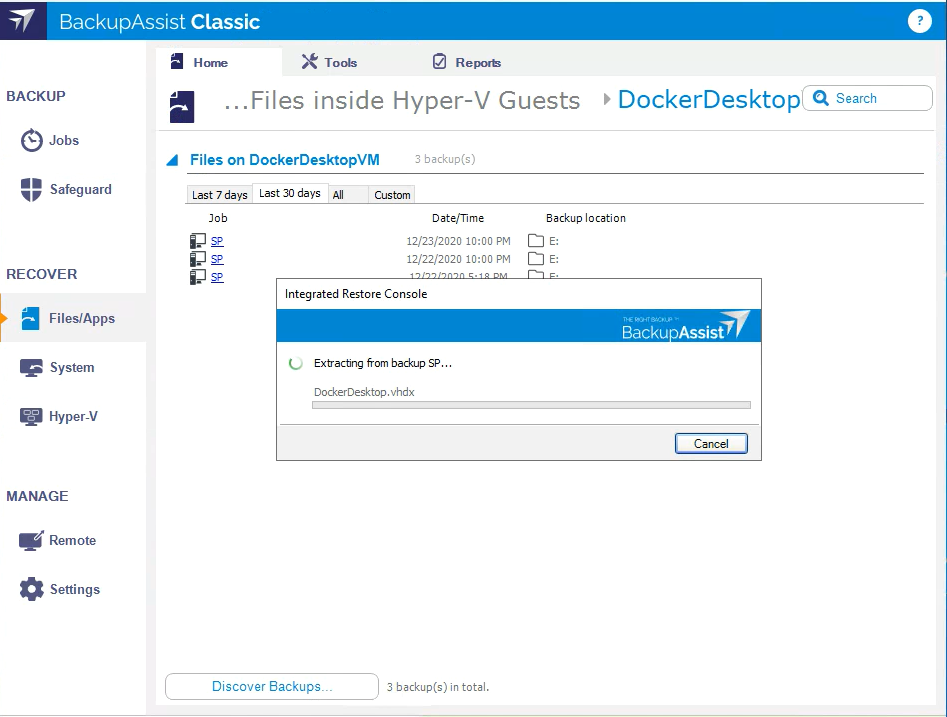Click the DockerDesktop.vhdx extraction progress bar
The height and width of the screenshot is (717, 947).
click(x=531, y=406)
